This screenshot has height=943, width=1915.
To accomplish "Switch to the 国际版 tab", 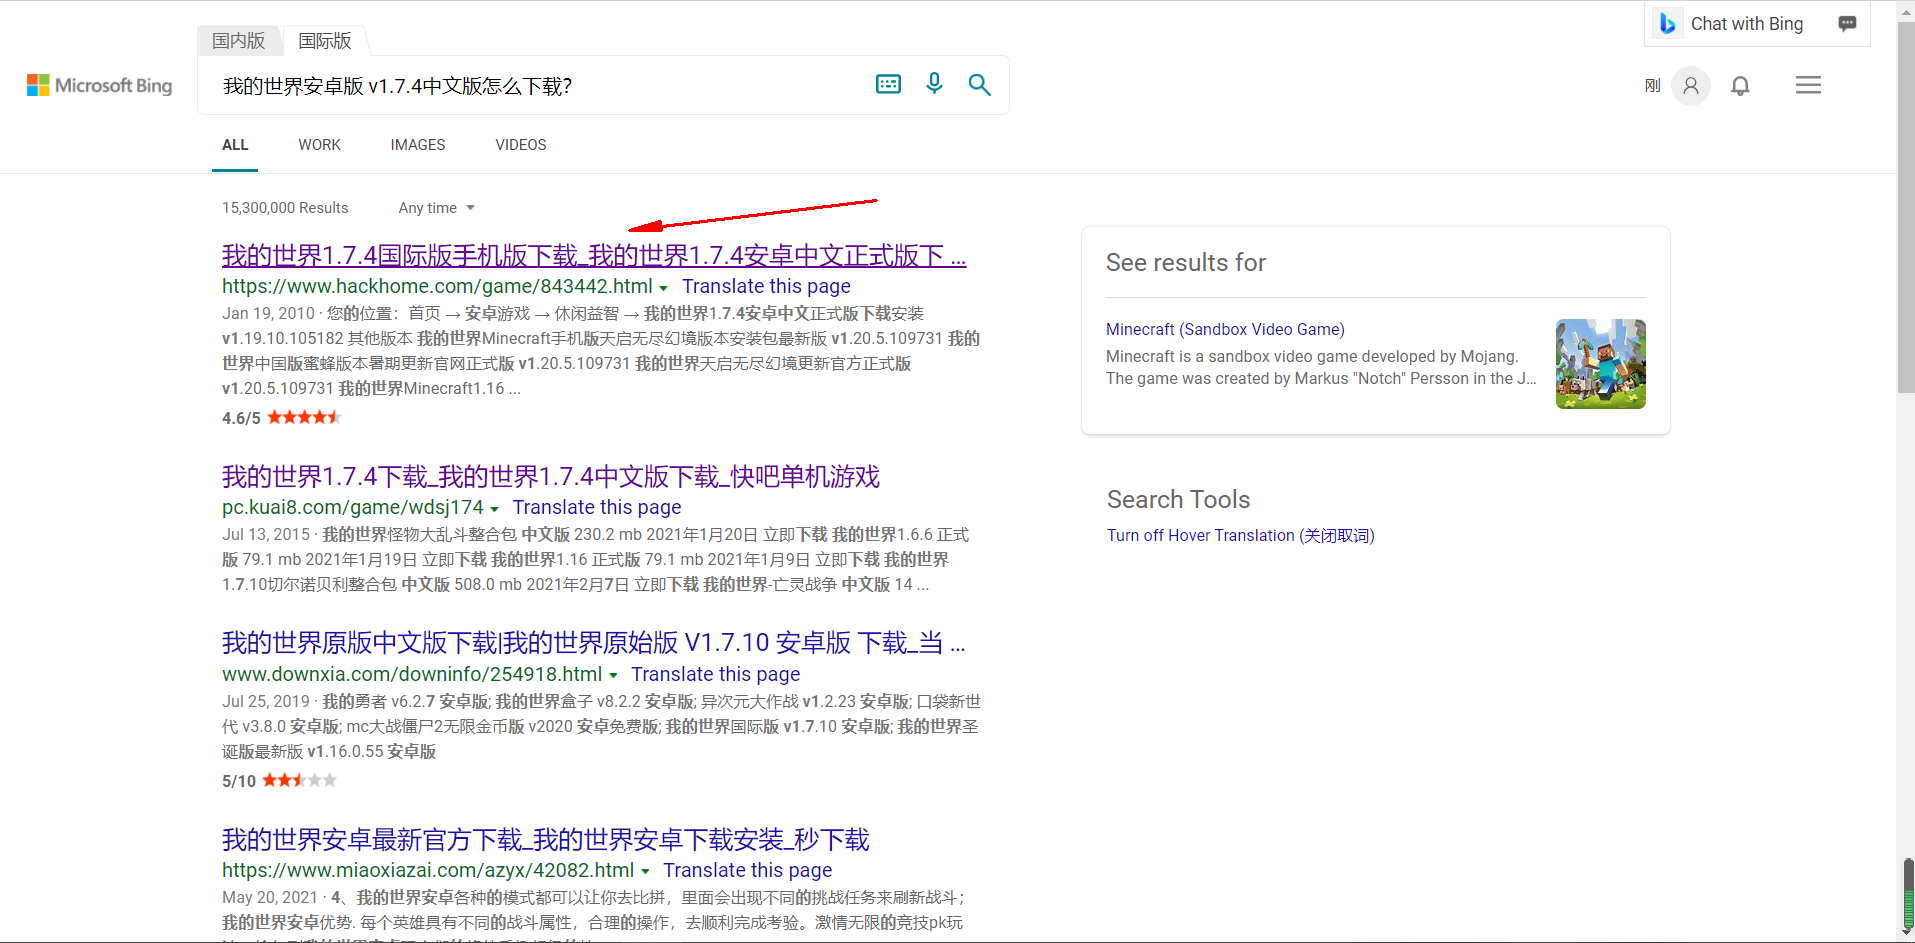I will [x=325, y=40].
